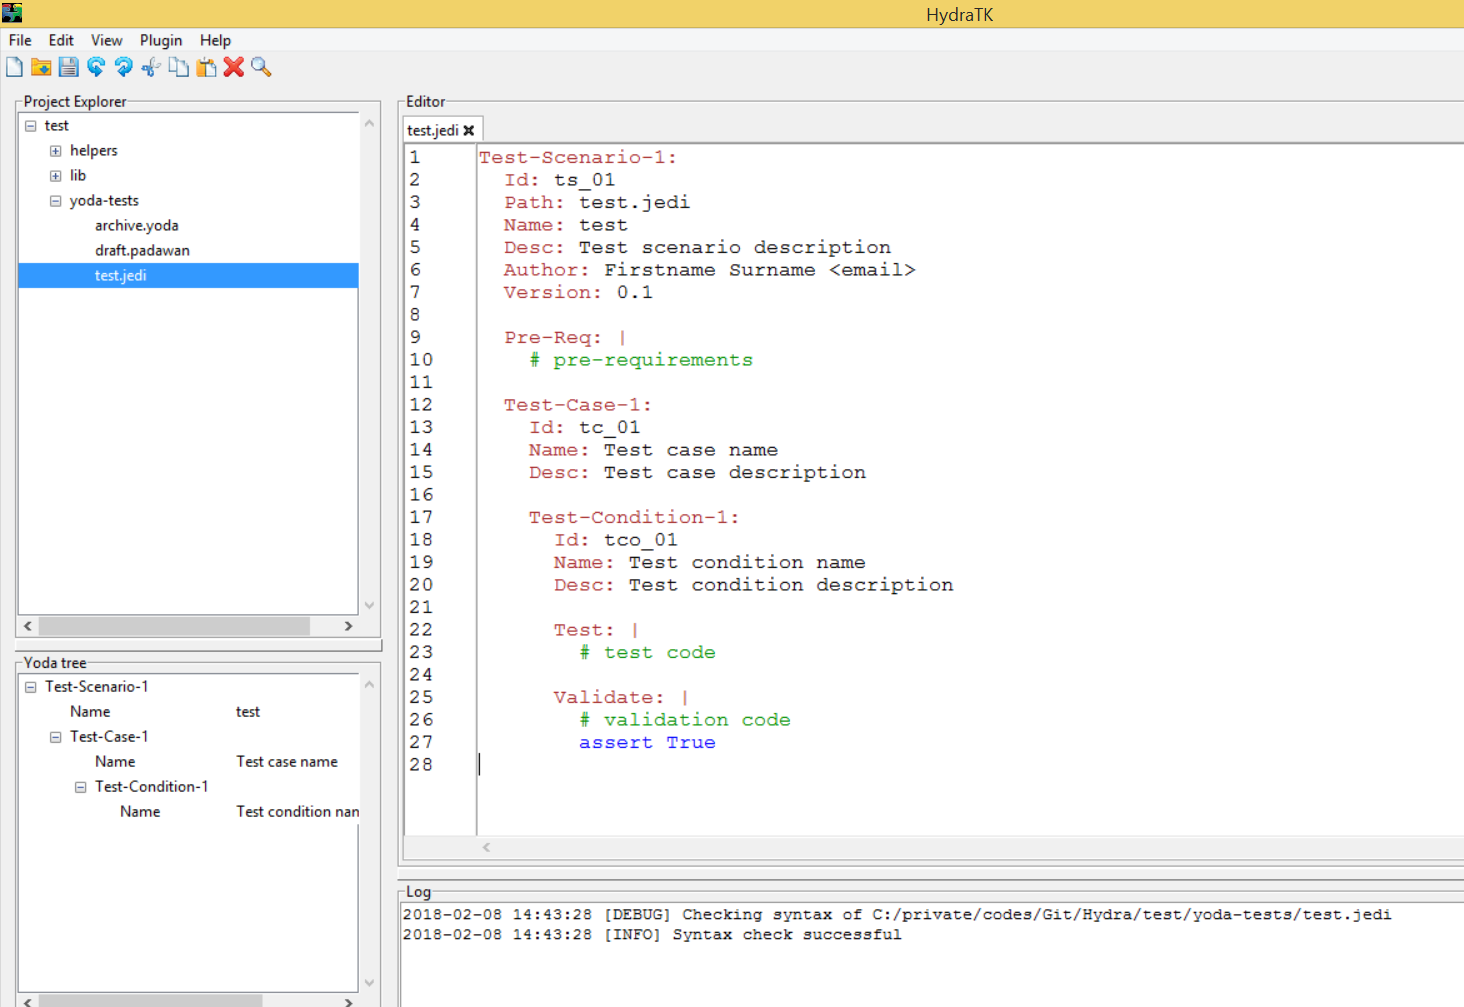Click the Save floppy disk icon
This screenshot has height=1007, width=1464.
(68, 67)
